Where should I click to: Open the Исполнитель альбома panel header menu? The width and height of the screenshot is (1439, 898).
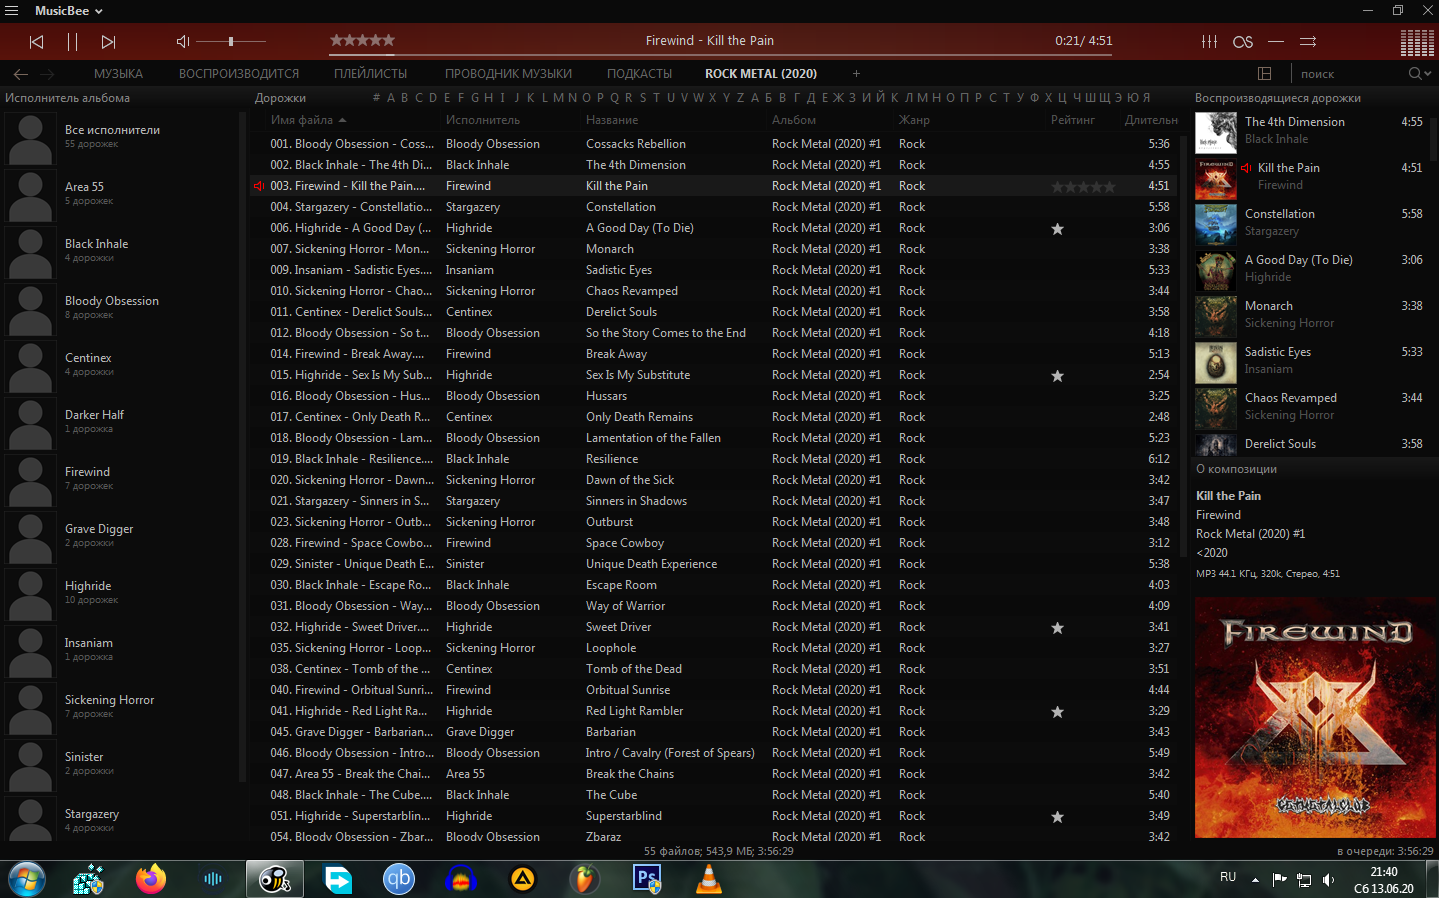click(67, 98)
